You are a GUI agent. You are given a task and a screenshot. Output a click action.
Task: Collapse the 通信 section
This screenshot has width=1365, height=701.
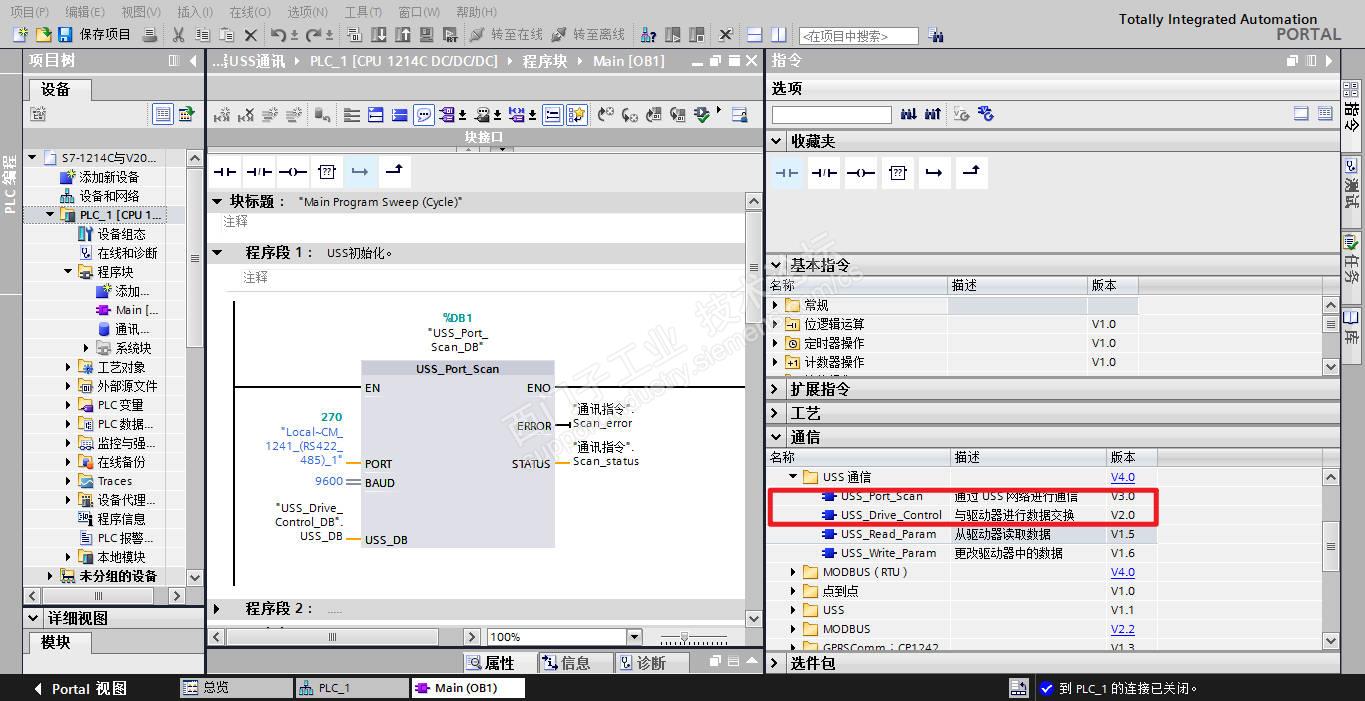pos(777,437)
